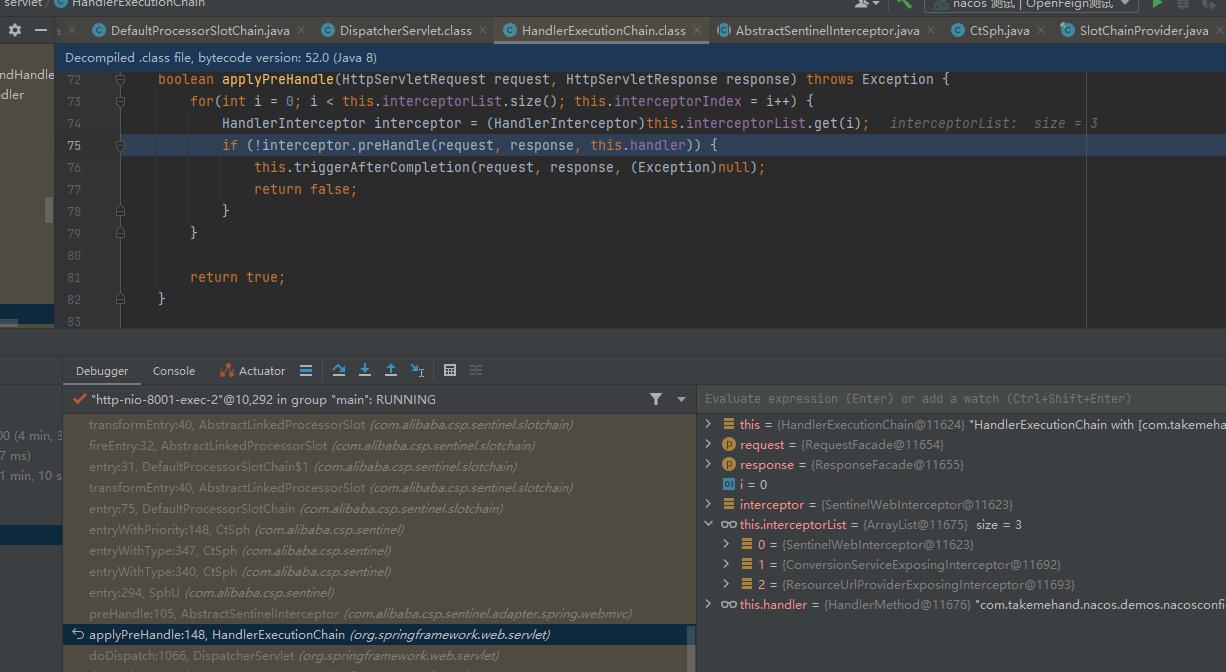Select frame entry:75, DefaultProcessorSlotChain
The width and height of the screenshot is (1226, 672).
coord(375,509)
